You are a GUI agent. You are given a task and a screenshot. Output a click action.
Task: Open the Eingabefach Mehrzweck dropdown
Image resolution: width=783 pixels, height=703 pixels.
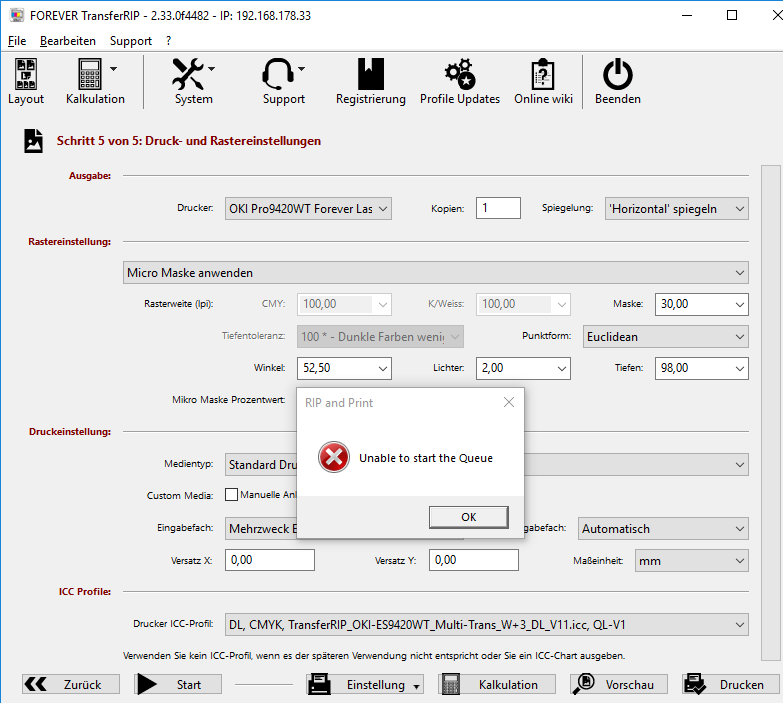[261, 529]
